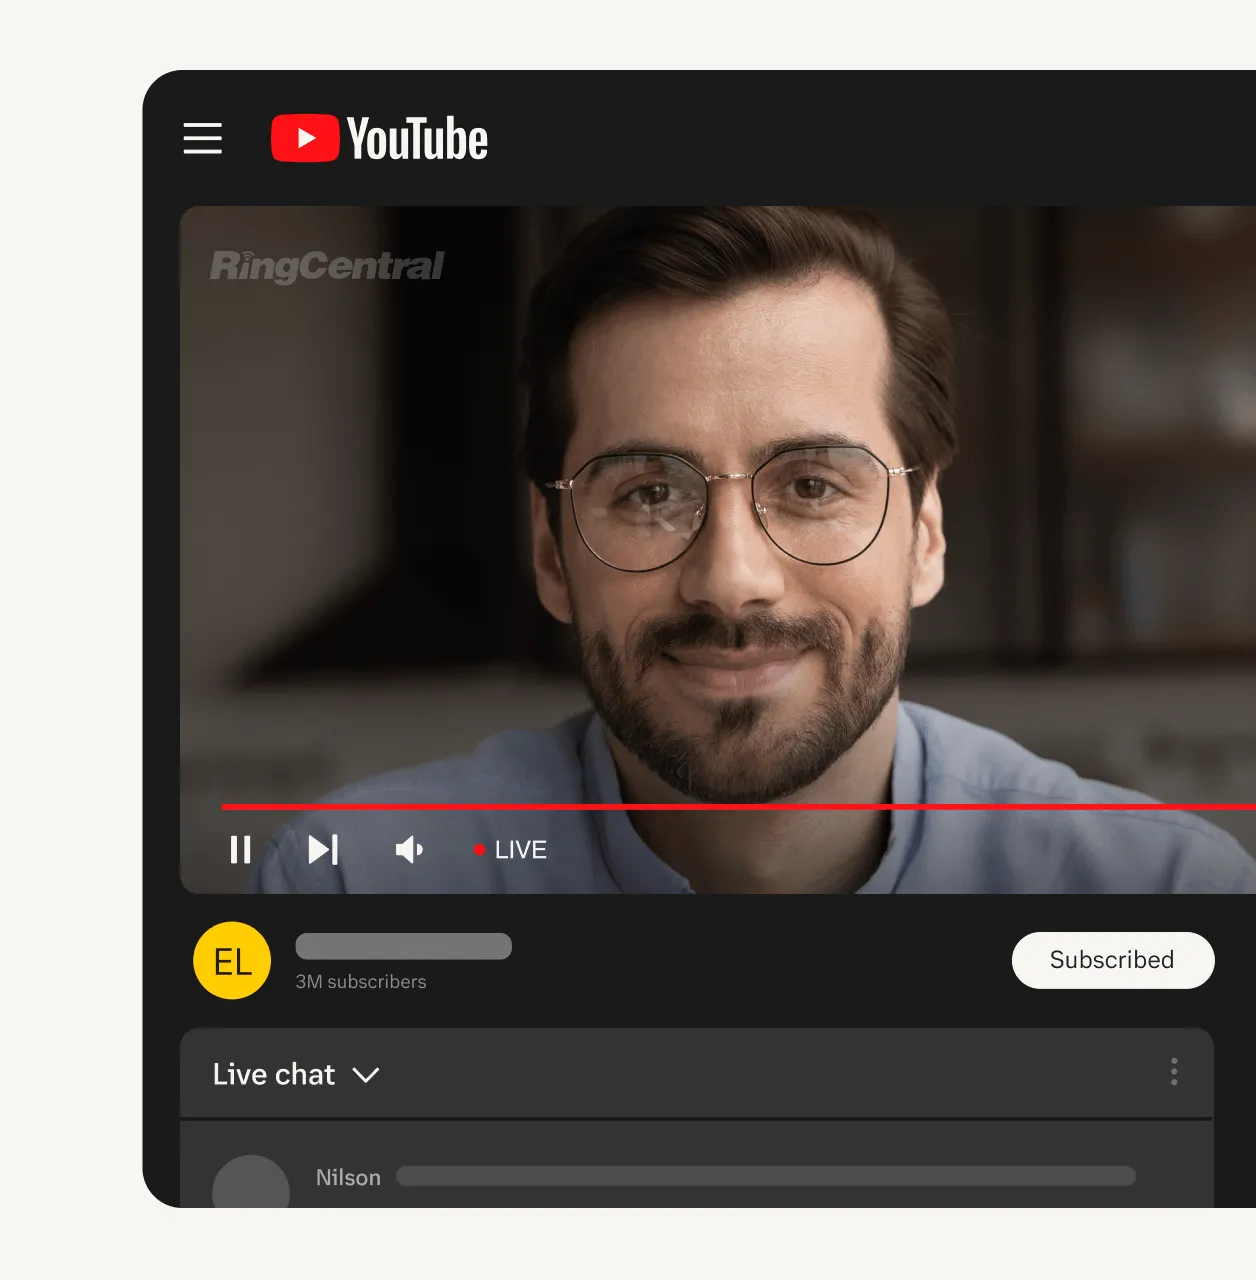Image resolution: width=1256 pixels, height=1280 pixels.
Task: Click the RingCentral watermark on the video
Action: 327,266
